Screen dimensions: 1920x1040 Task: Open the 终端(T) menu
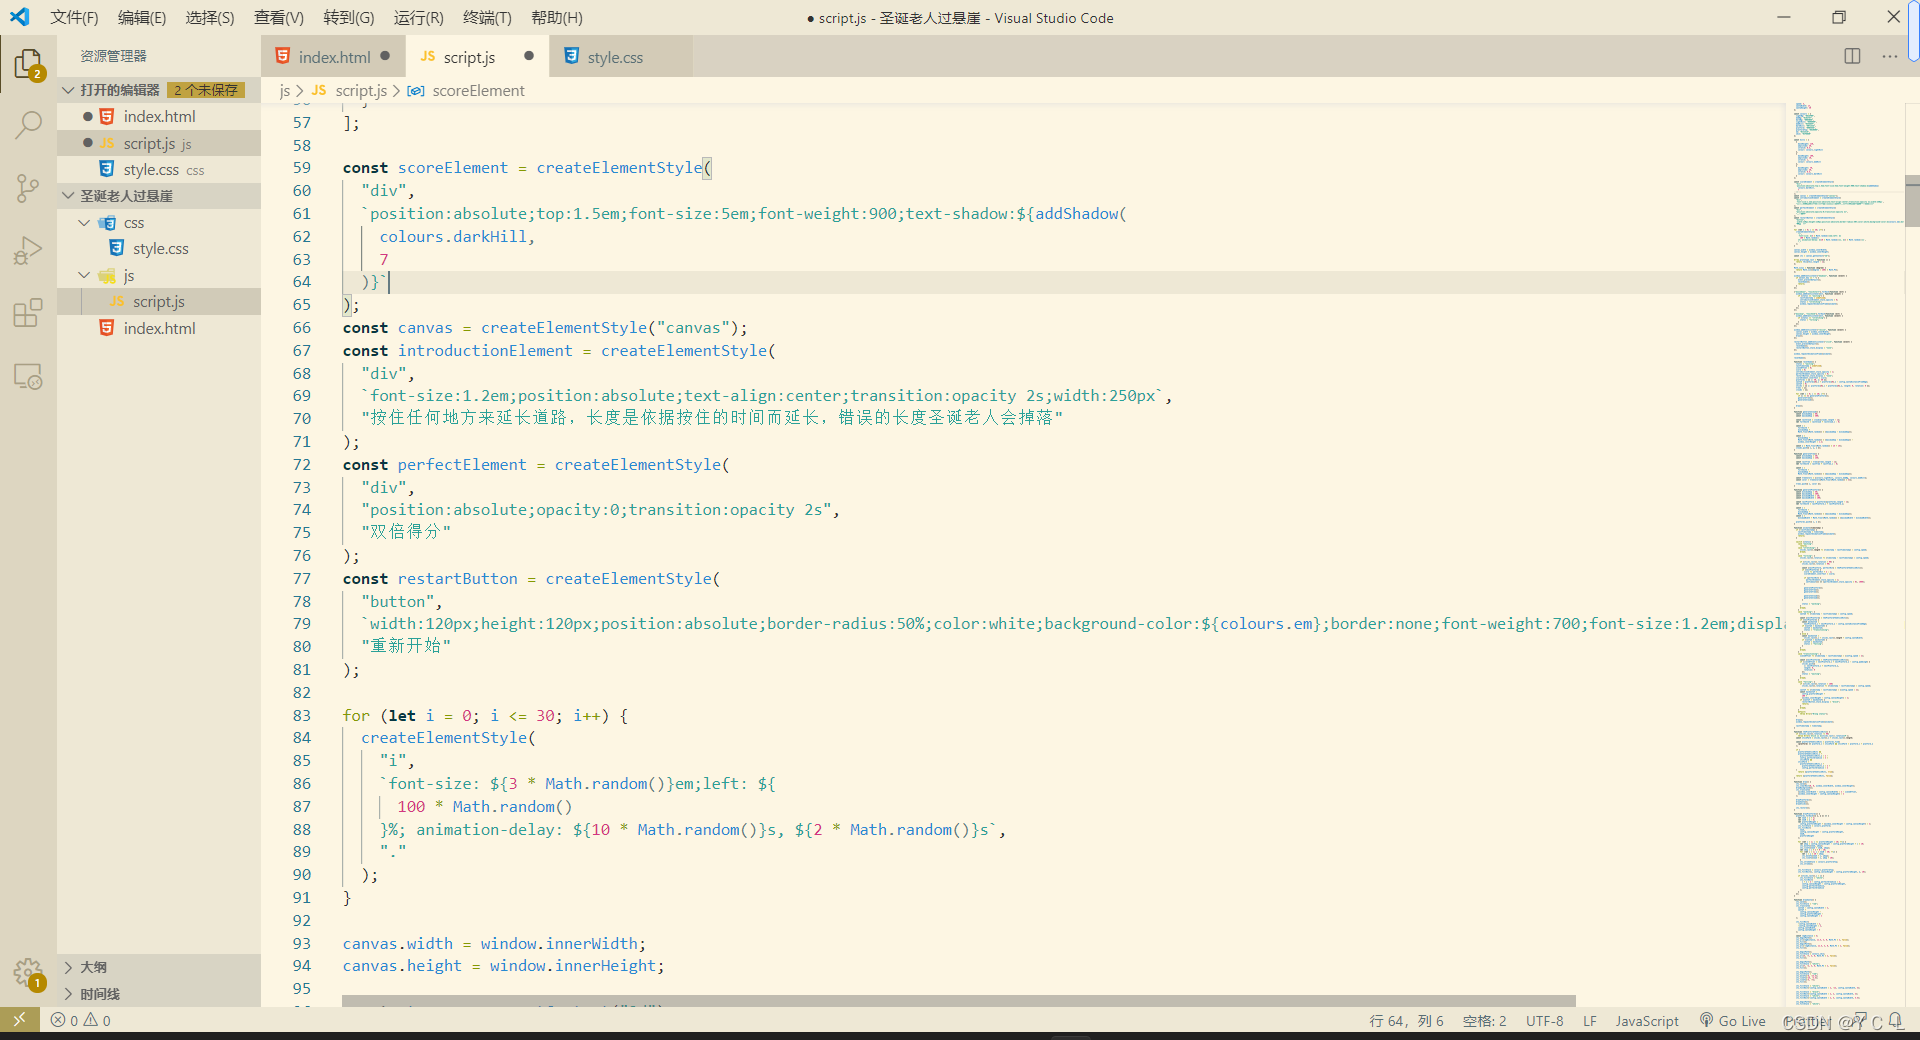click(489, 17)
